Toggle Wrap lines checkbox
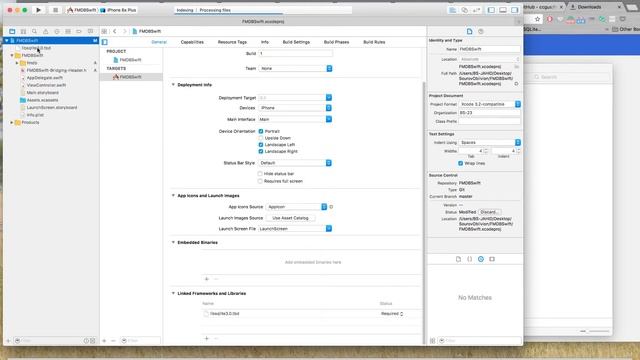 [460, 163]
